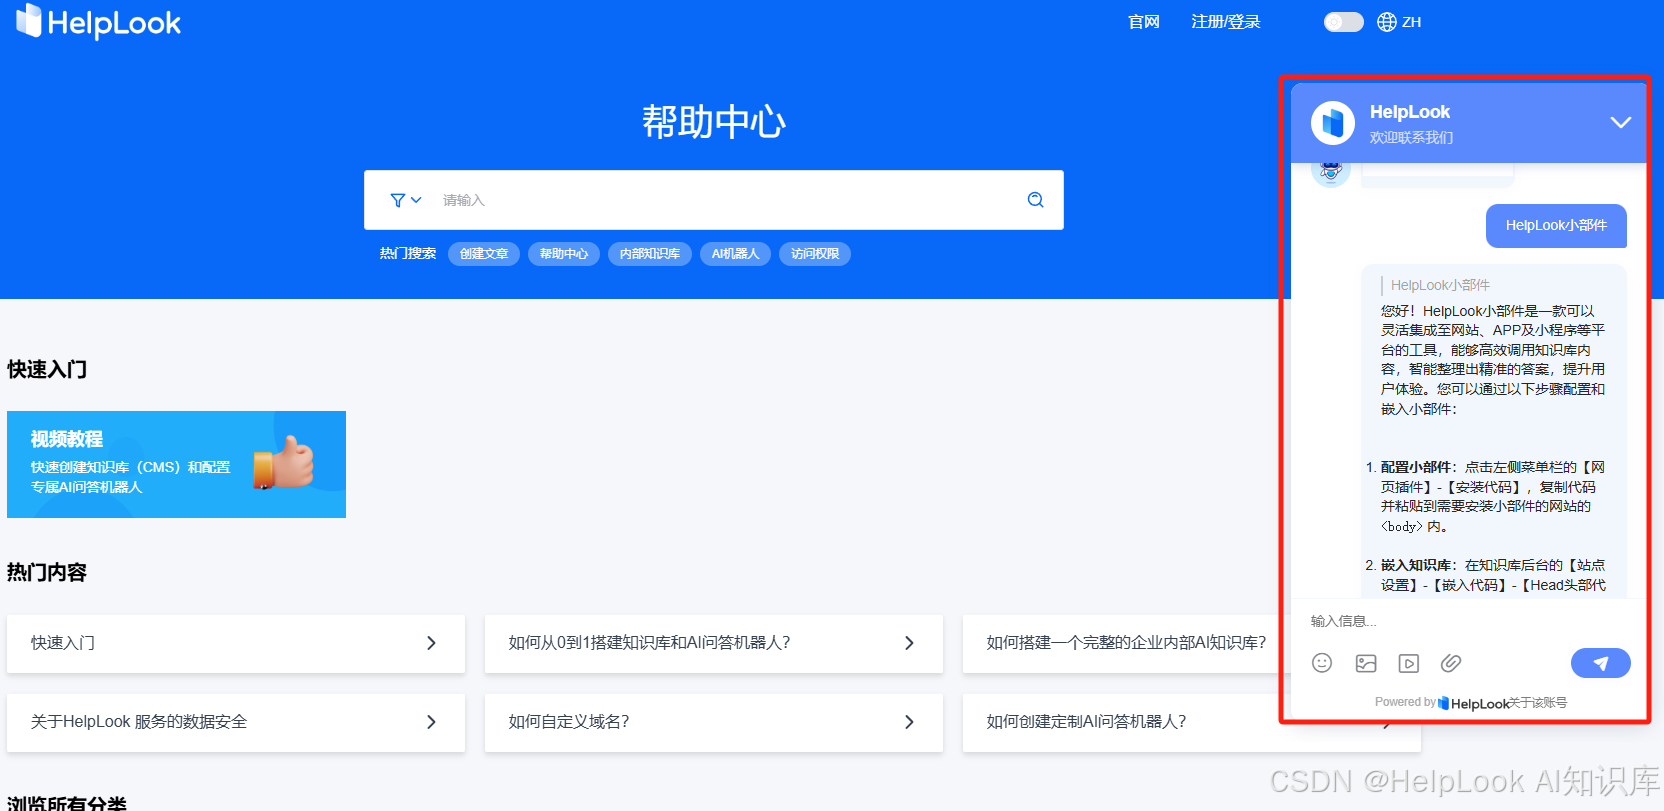Viewport: 1664px width, 811px height.
Task: Click the HelpLook chat avatar logo
Action: (x=1333, y=123)
